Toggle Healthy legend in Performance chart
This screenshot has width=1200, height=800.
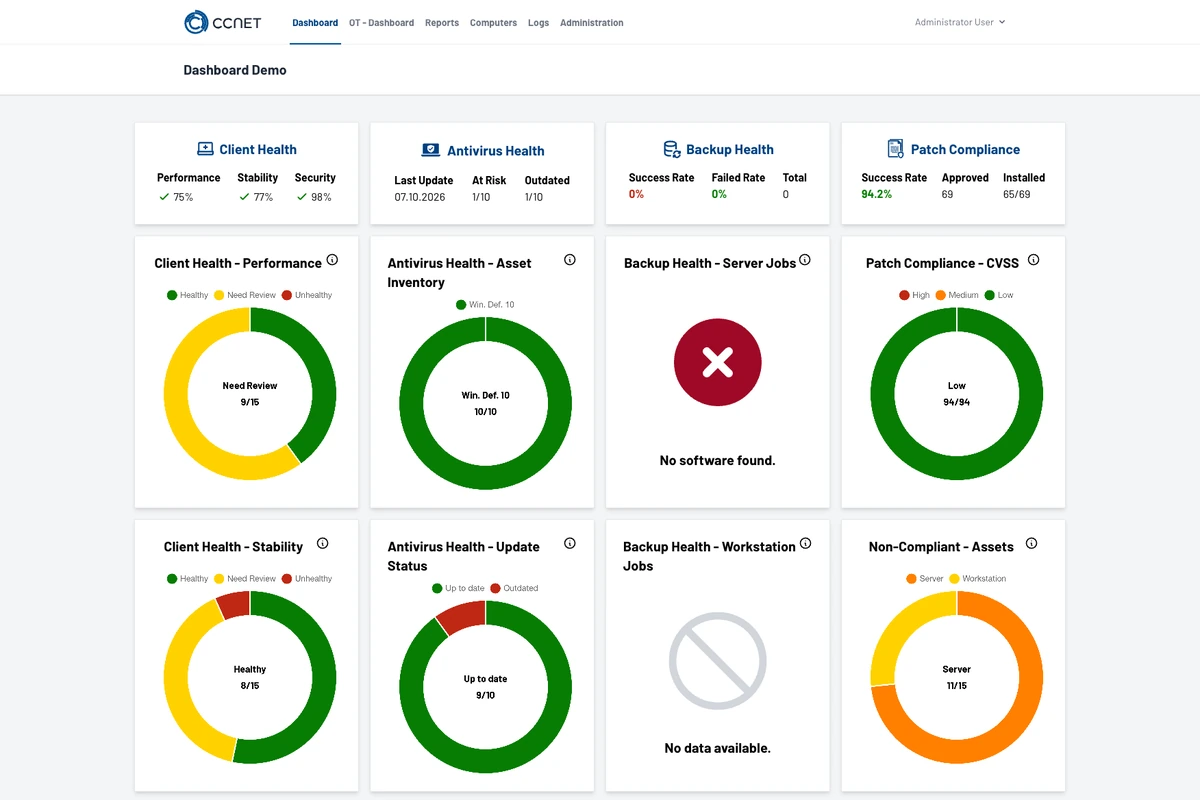pyautogui.click(x=187, y=295)
